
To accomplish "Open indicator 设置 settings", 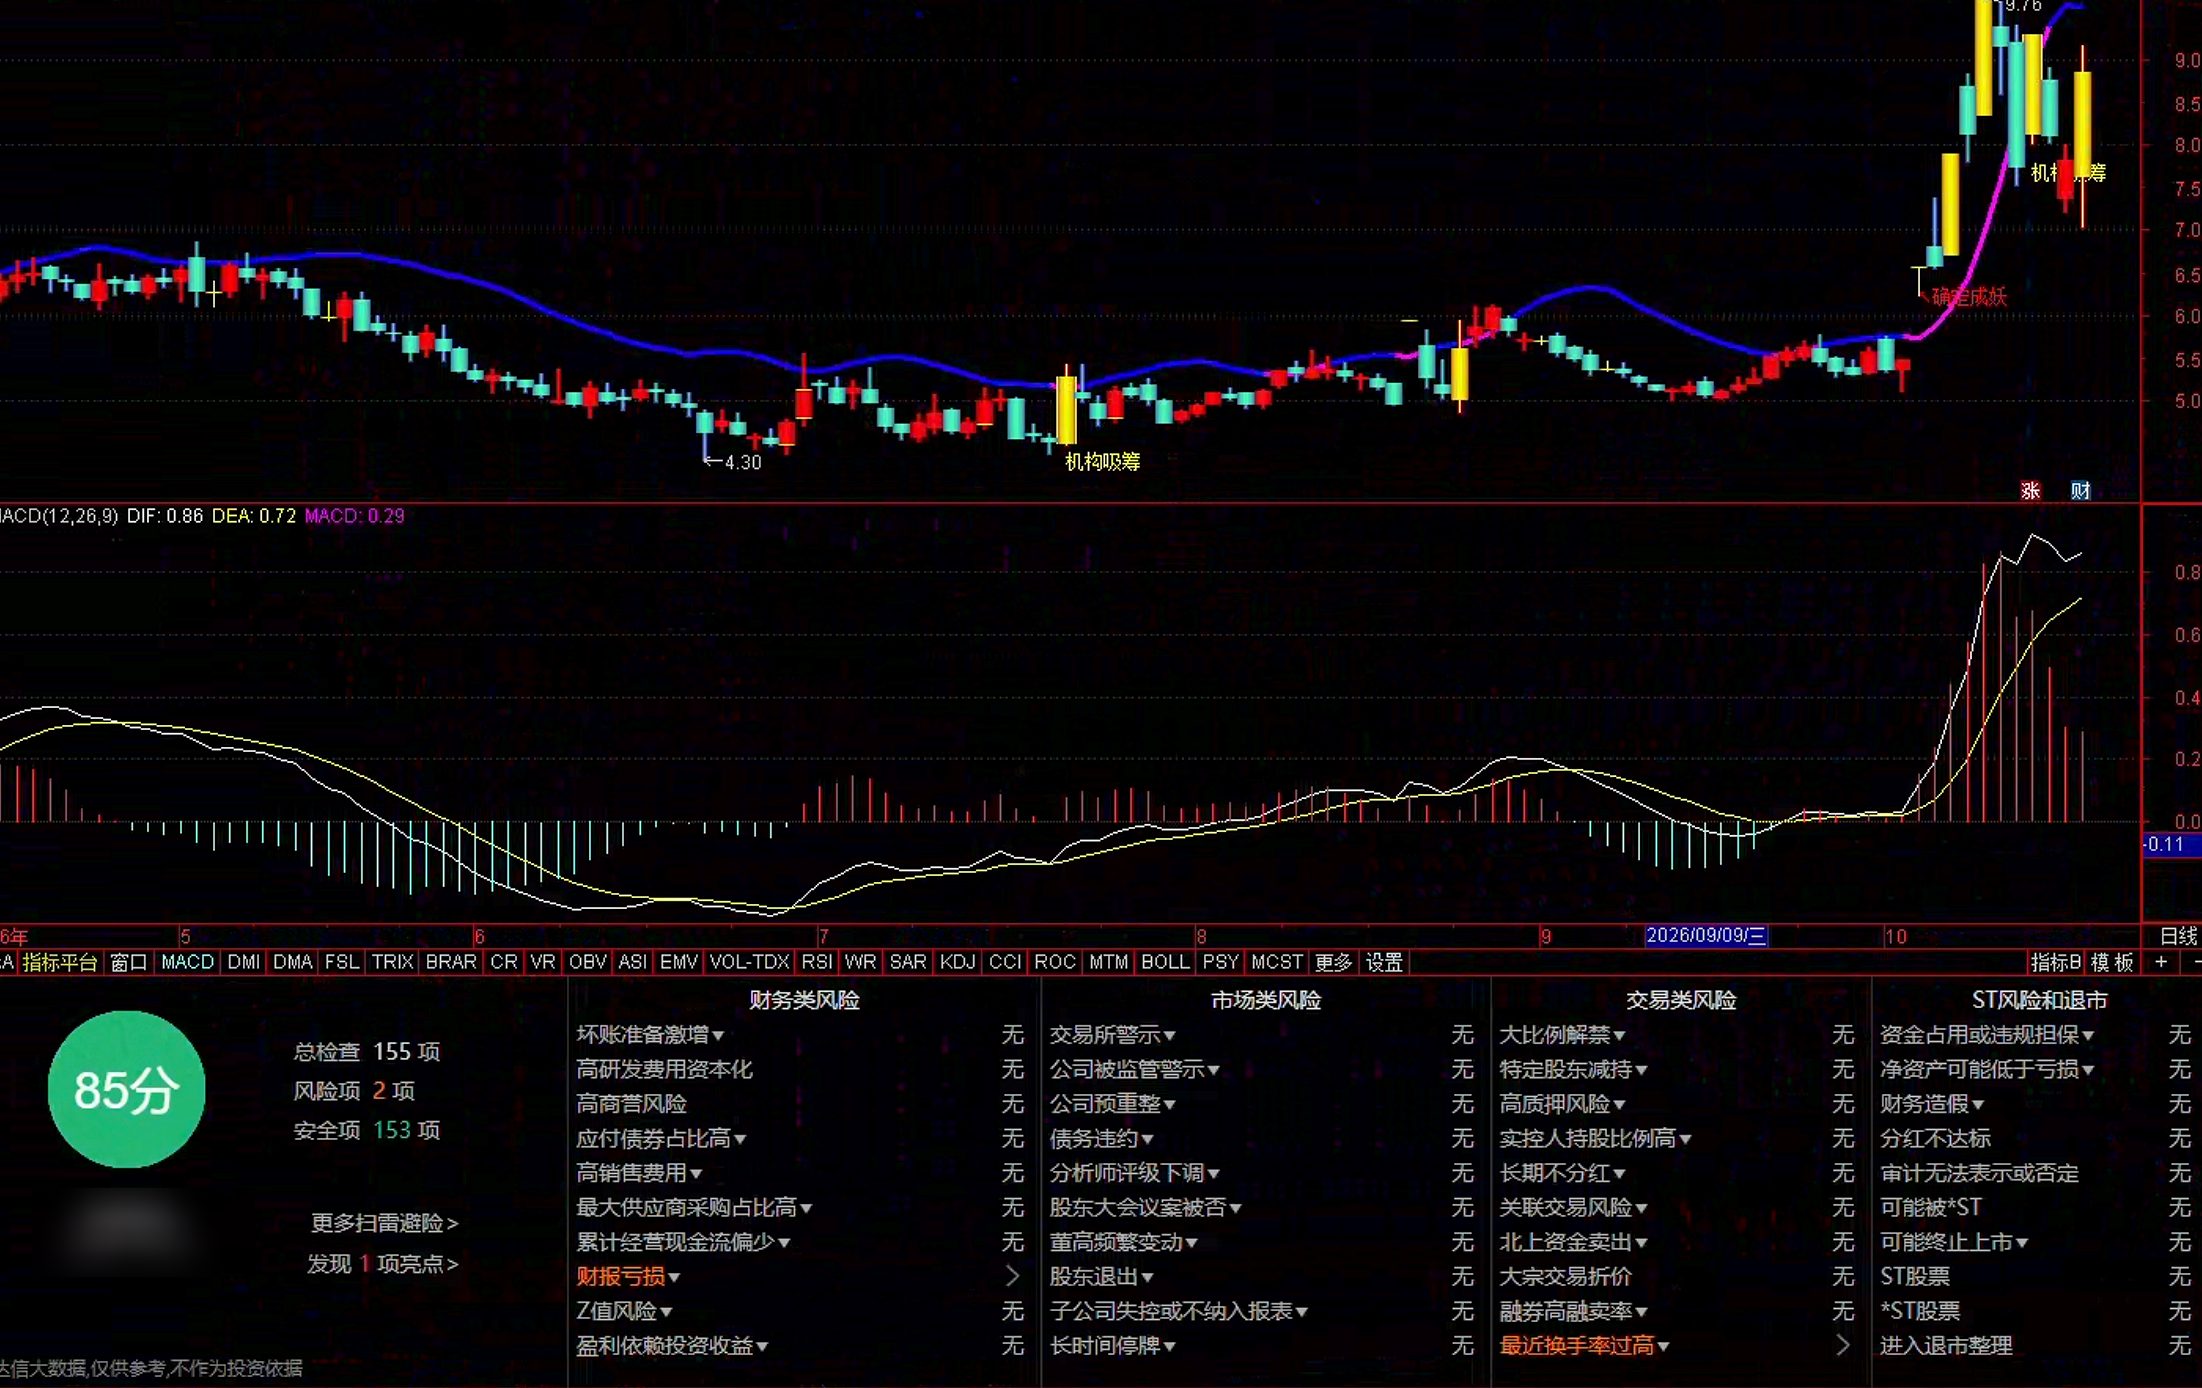I will click(x=1384, y=962).
